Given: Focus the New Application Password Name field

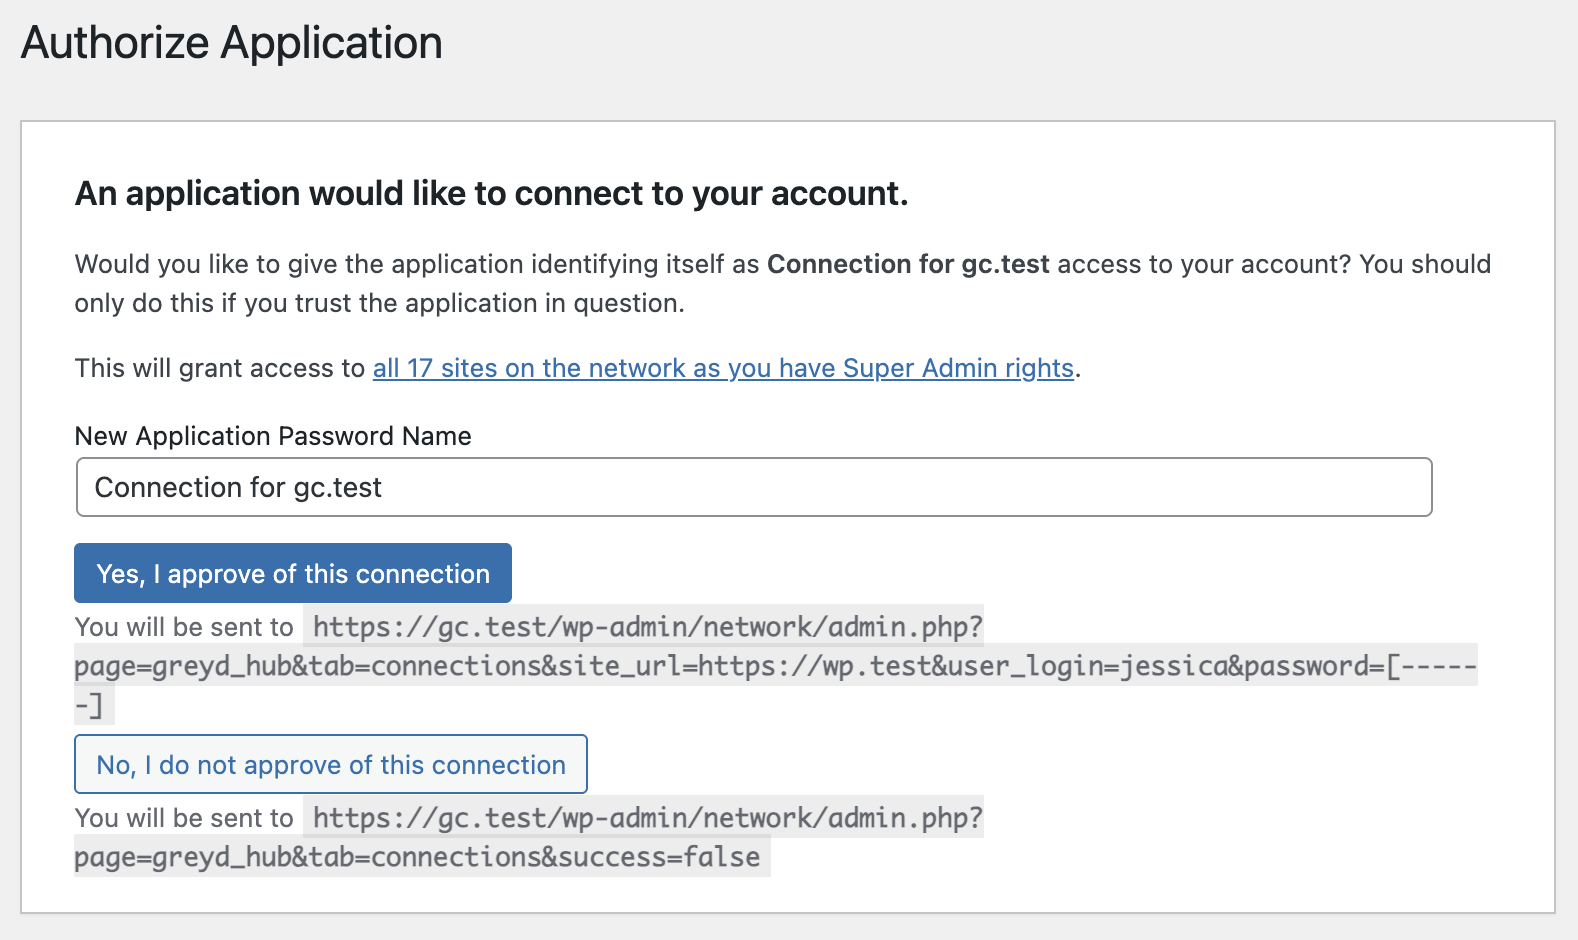Looking at the screenshot, I should (754, 487).
